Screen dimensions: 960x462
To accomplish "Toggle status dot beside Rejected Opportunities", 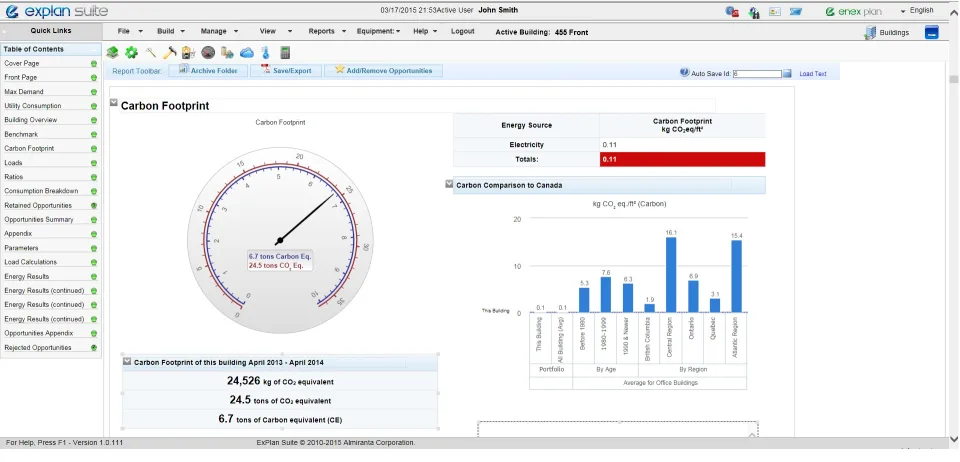I will (94, 348).
